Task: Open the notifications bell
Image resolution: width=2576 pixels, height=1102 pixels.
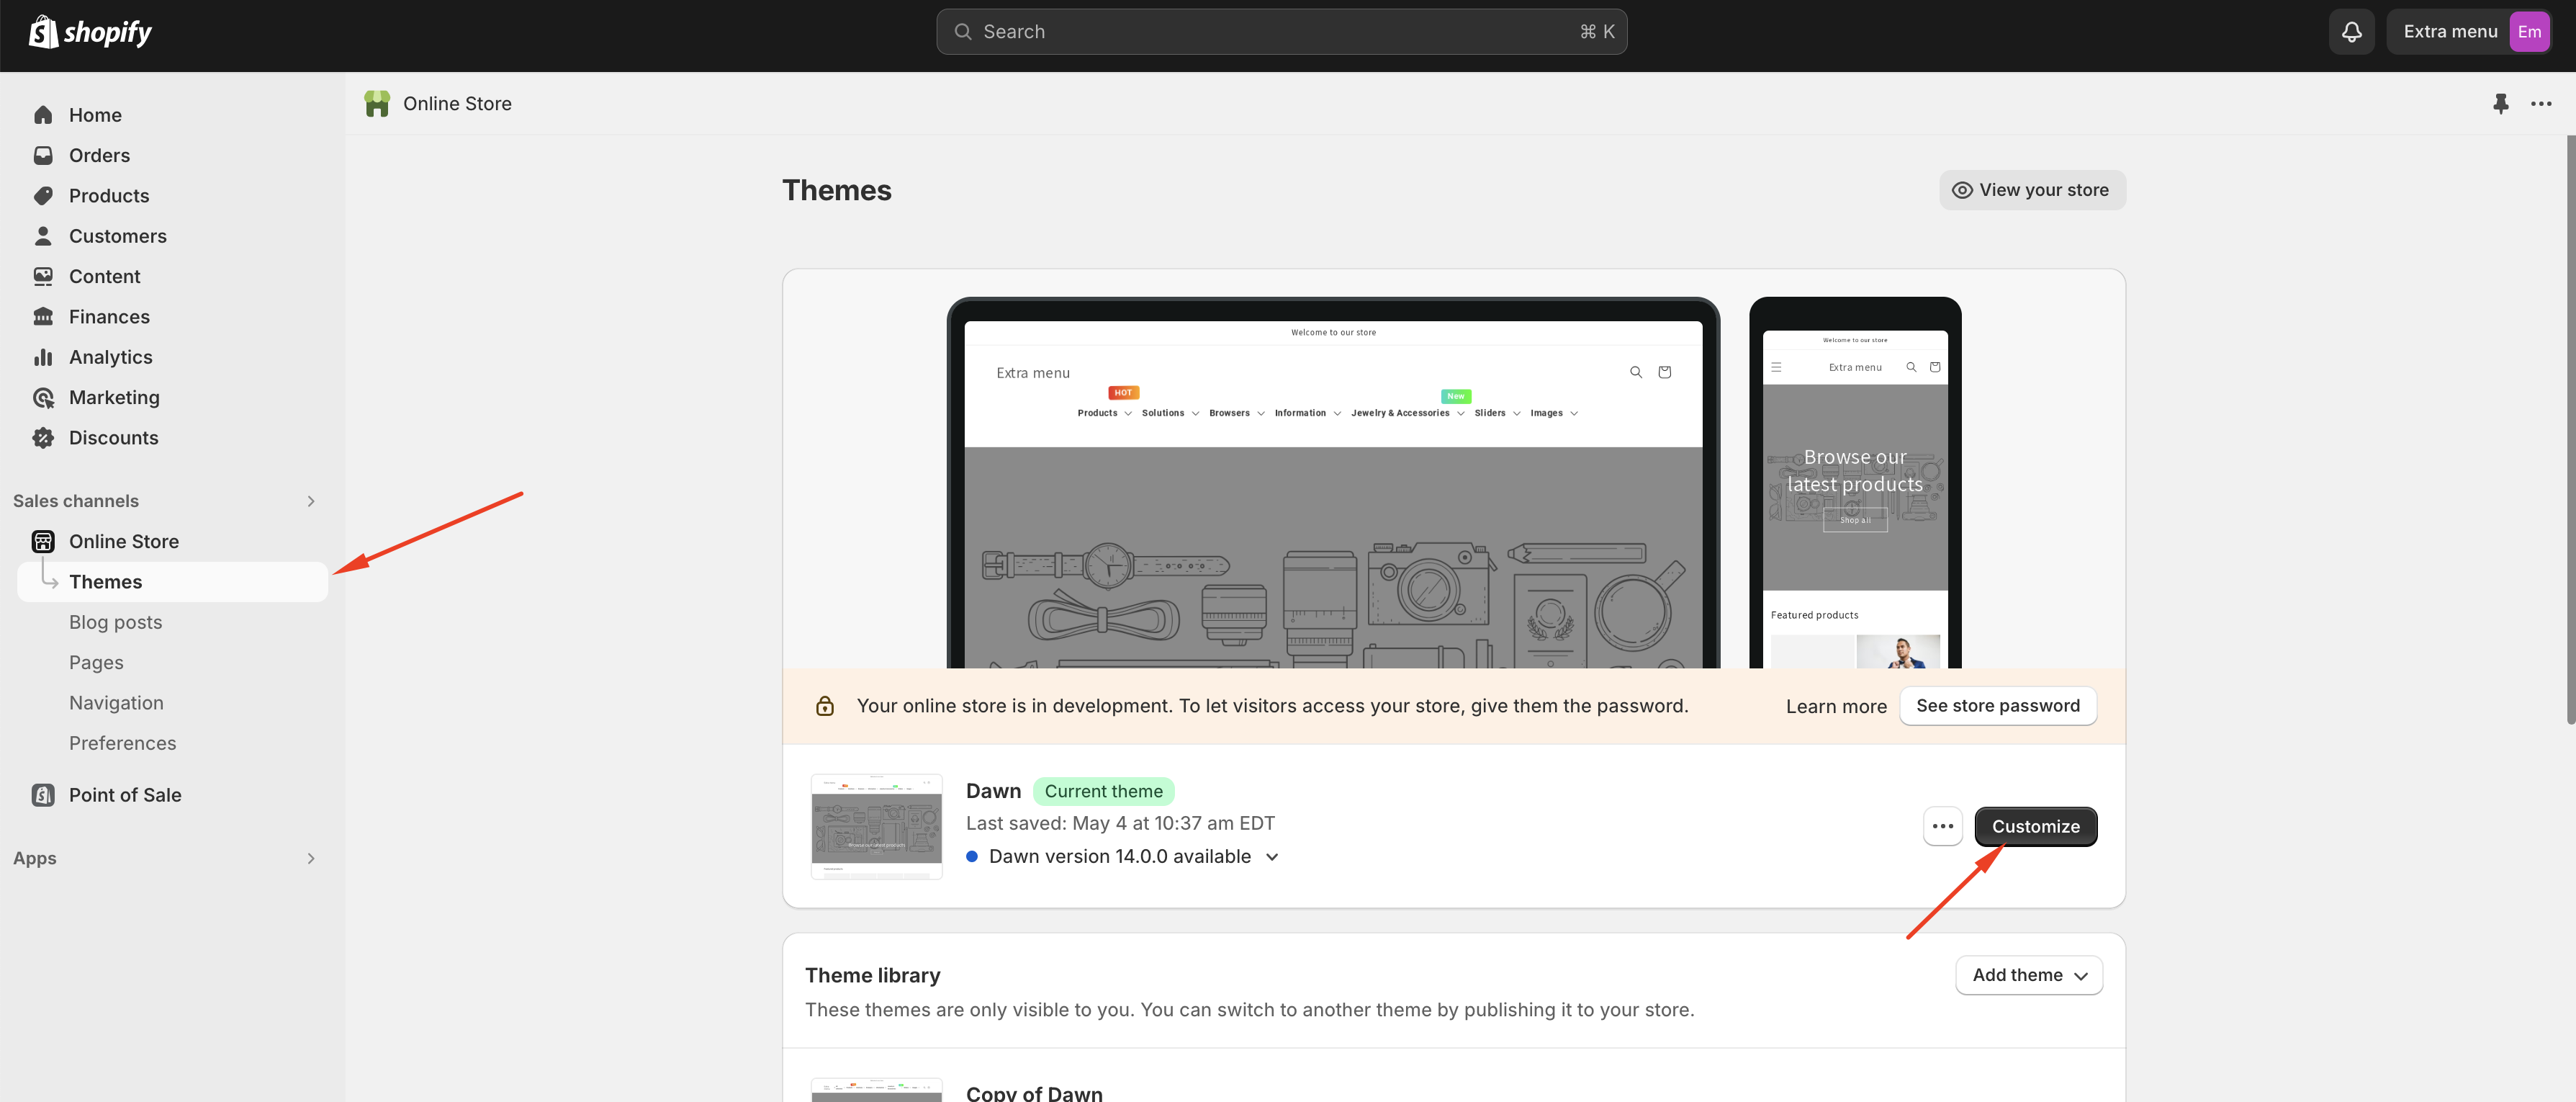Action: (2351, 32)
